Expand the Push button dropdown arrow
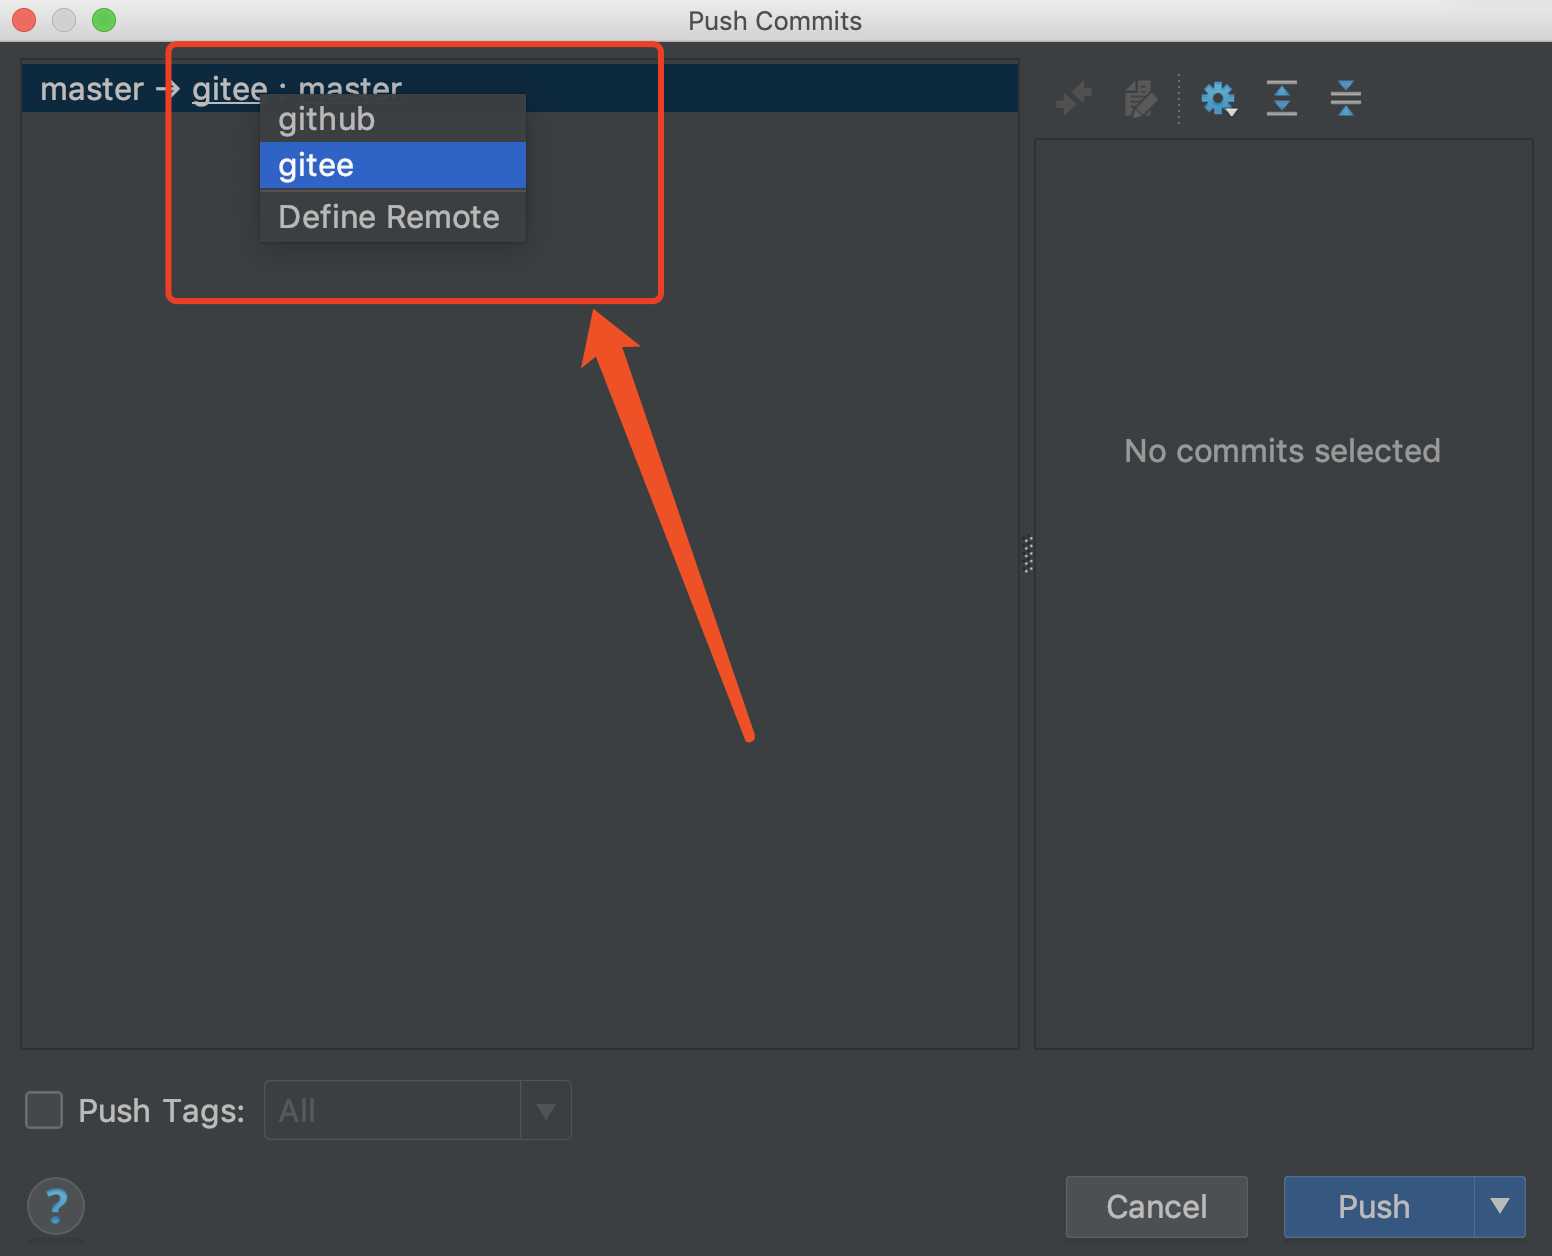The width and height of the screenshot is (1552, 1256). pyautogui.click(x=1500, y=1206)
